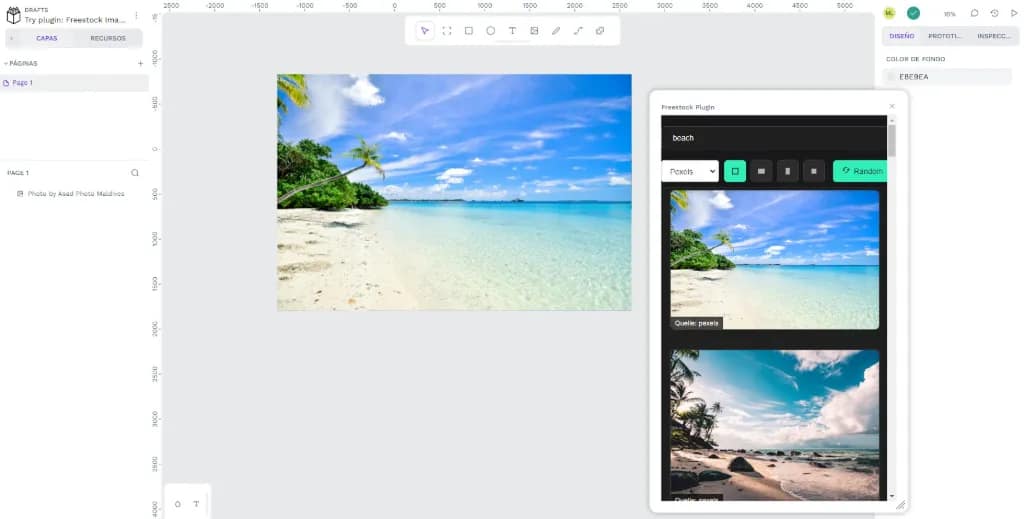
Task: Close the Freestock Plugin window
Action: 892,106
